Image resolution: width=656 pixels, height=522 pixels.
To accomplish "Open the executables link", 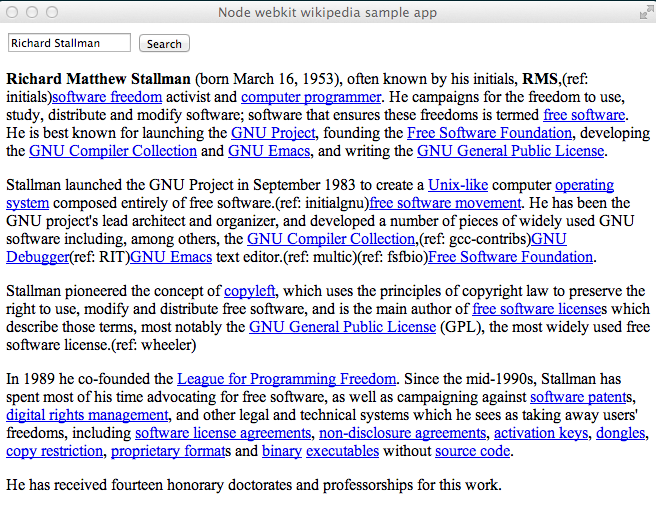I will (342, 451).
